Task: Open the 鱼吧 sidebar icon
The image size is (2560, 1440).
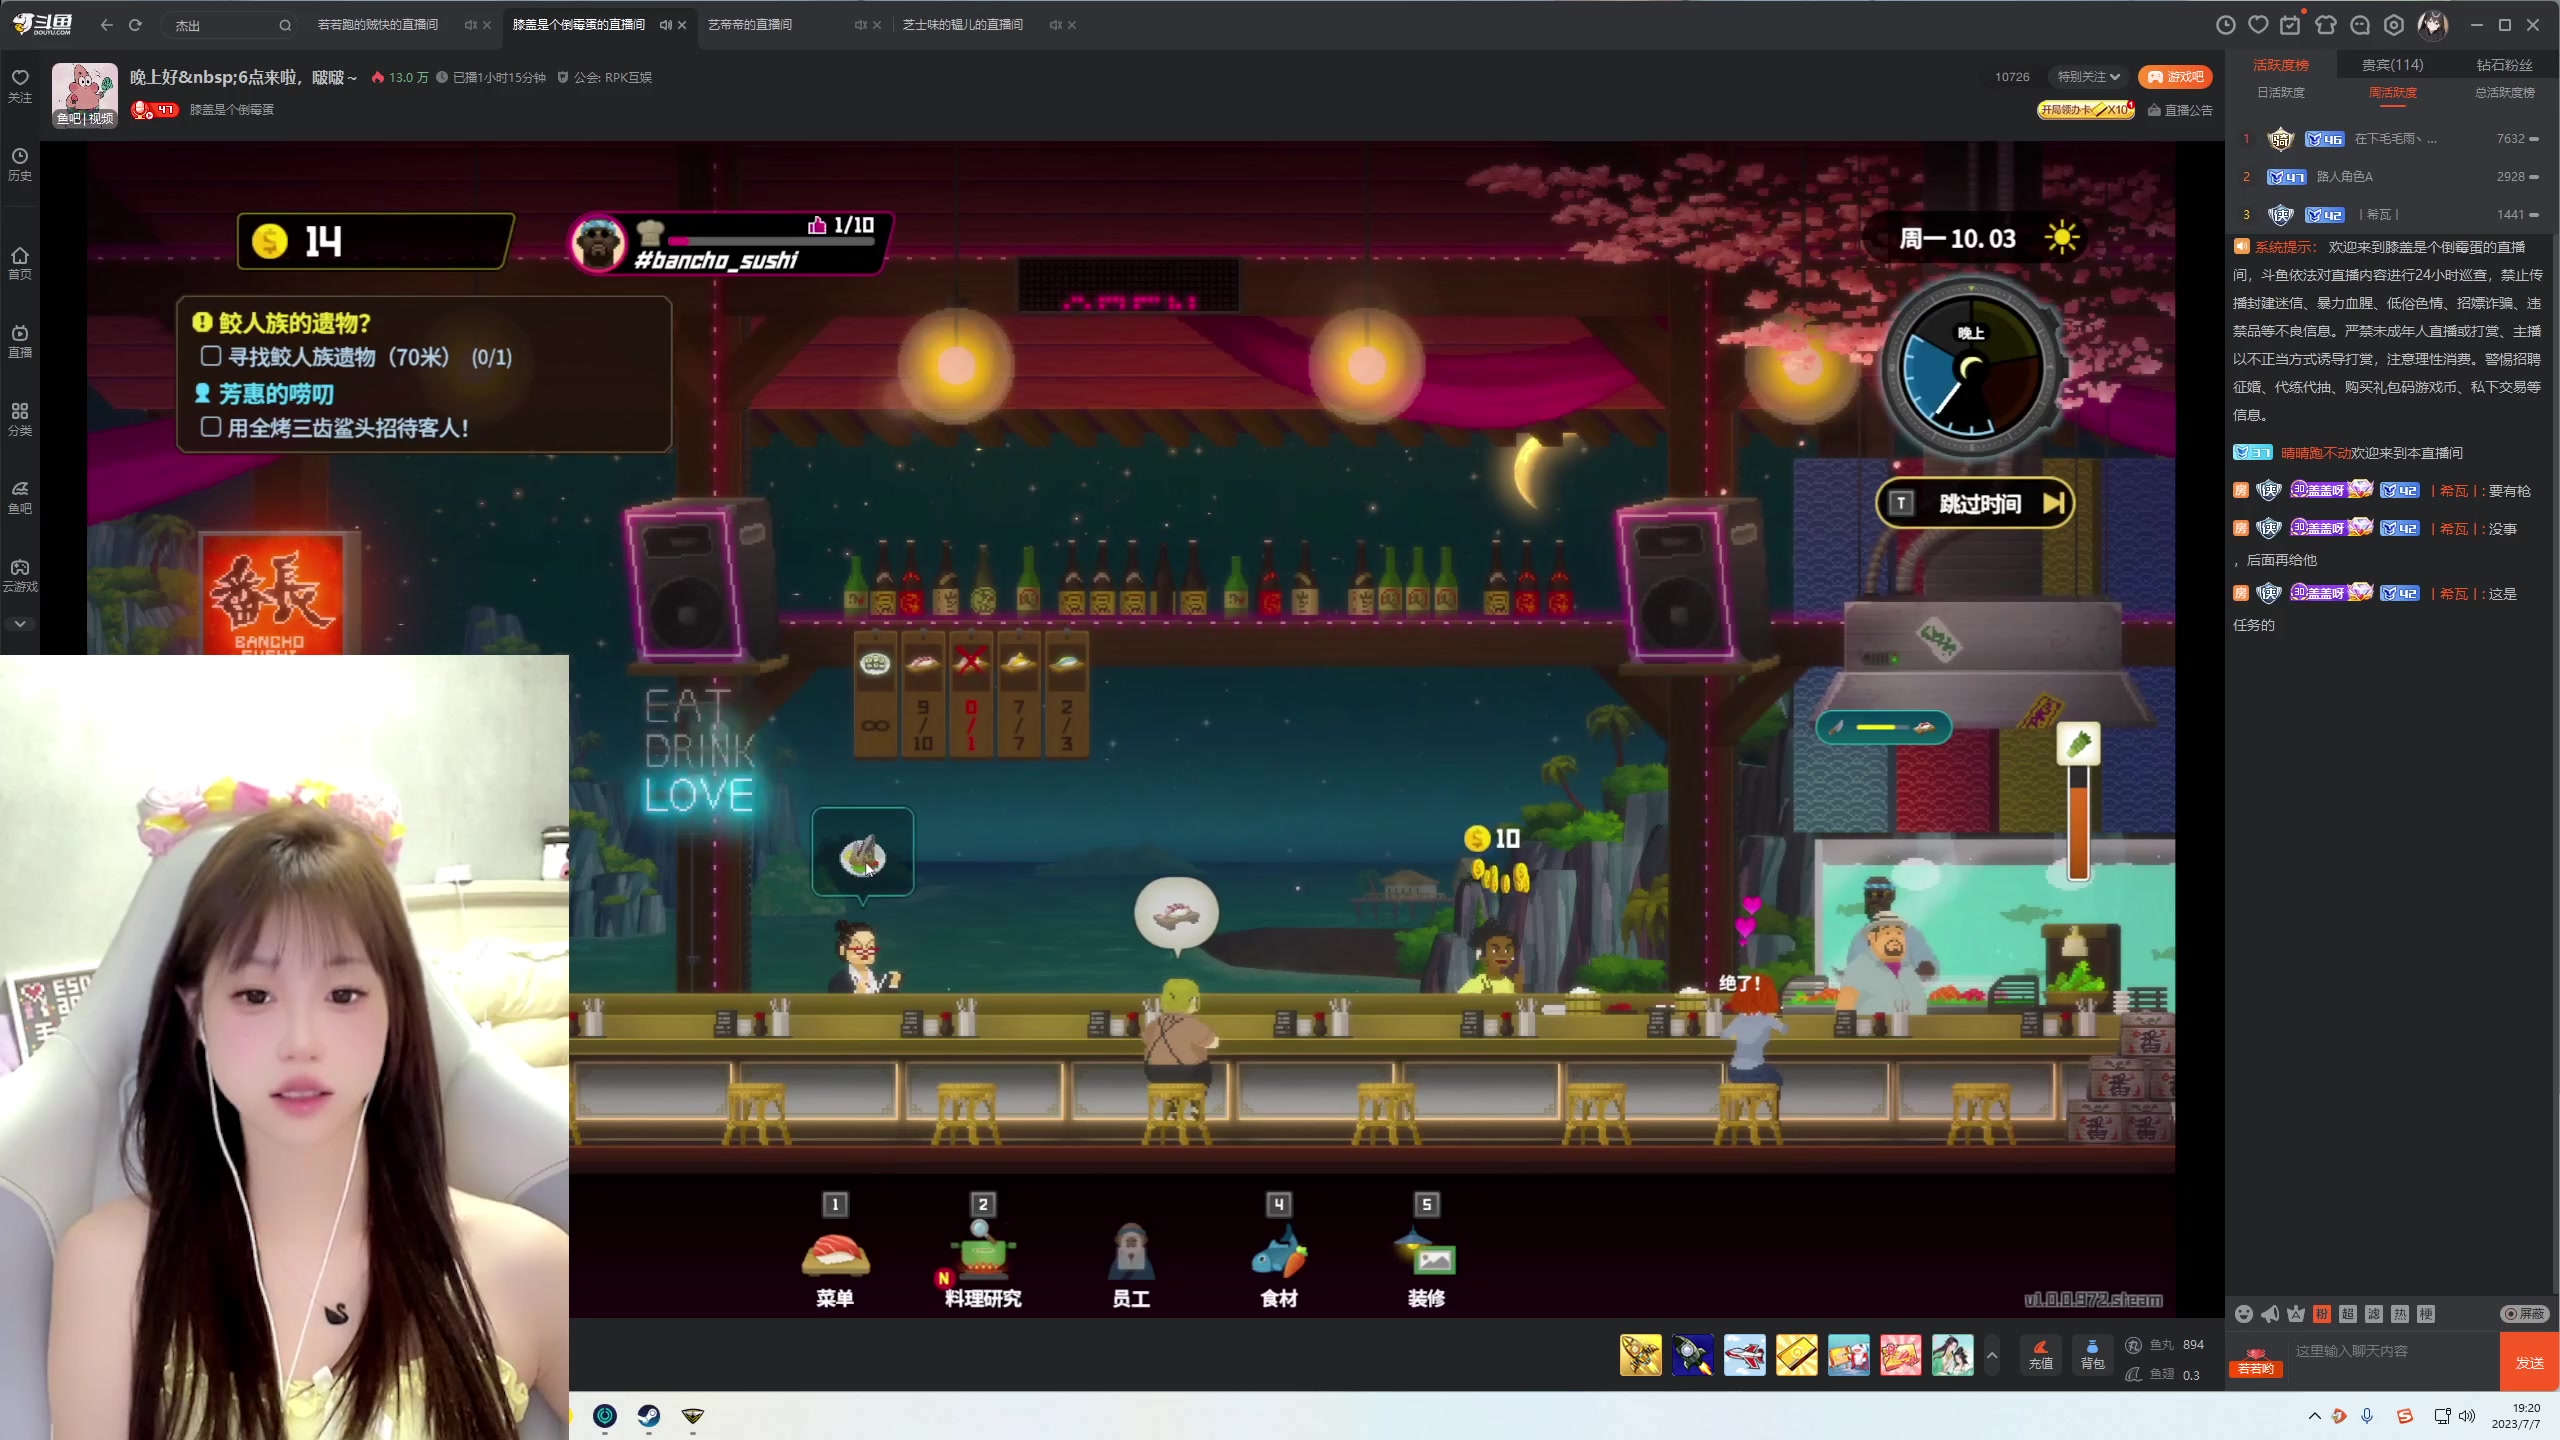Action: pyautogui.click(x=20, y=497)
